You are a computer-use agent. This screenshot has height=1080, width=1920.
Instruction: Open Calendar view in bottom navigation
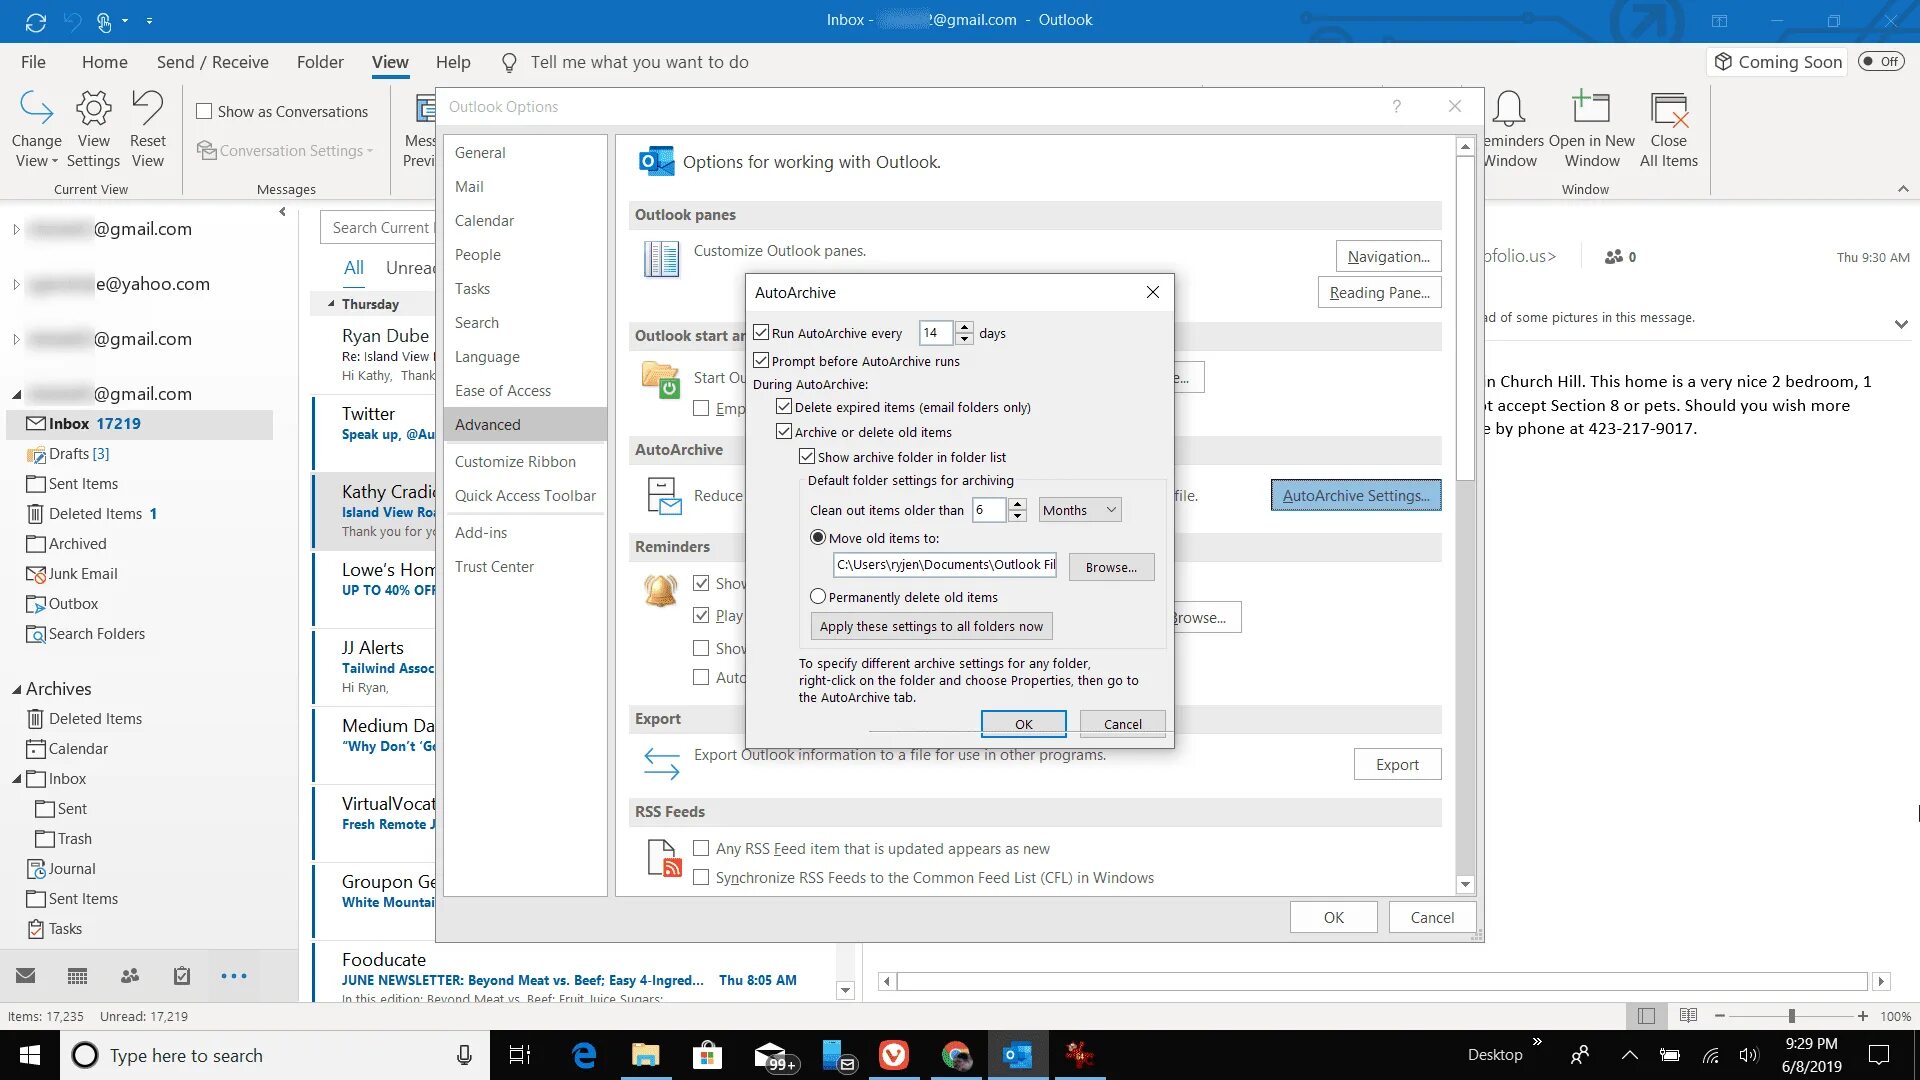[x=78, y=976]
